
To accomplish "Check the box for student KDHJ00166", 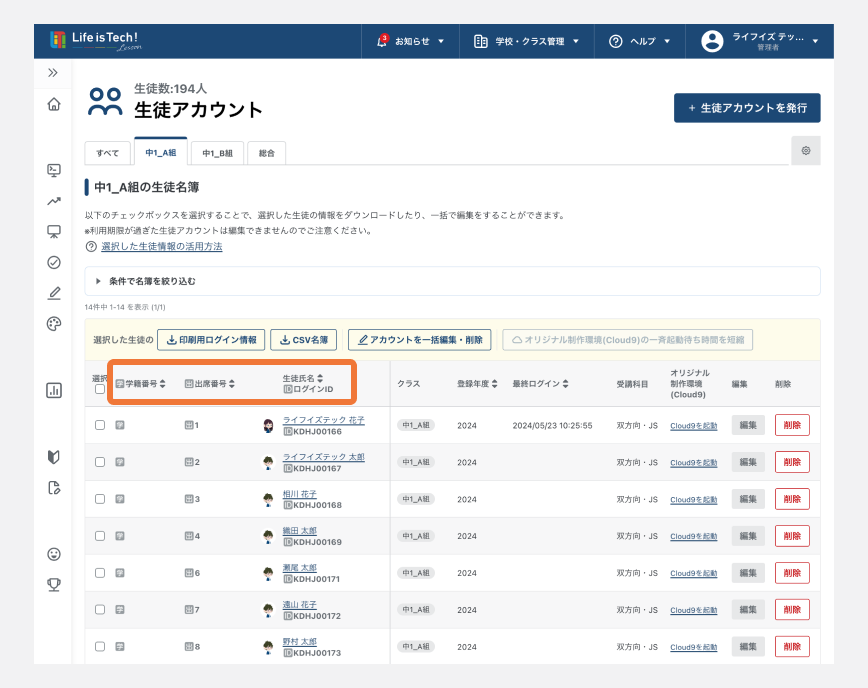I will [x=99, y=425].
